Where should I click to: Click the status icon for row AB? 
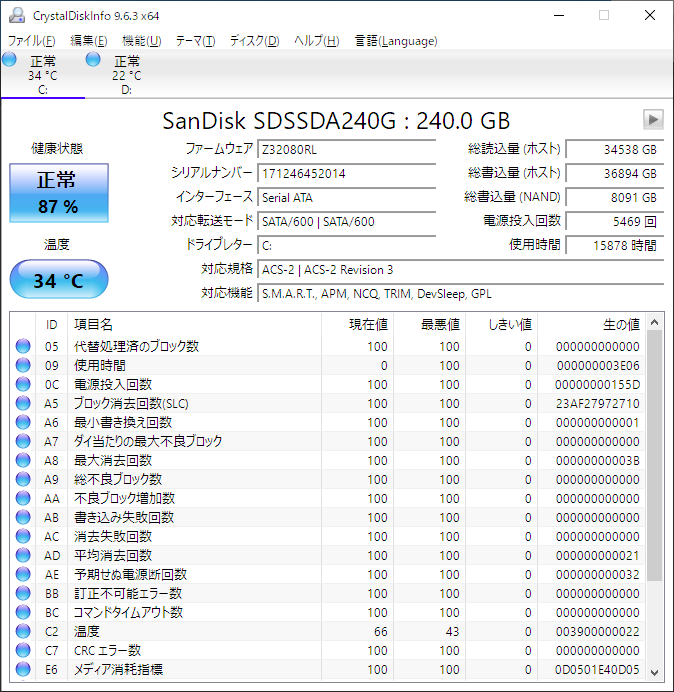click(x=23, y=517)
